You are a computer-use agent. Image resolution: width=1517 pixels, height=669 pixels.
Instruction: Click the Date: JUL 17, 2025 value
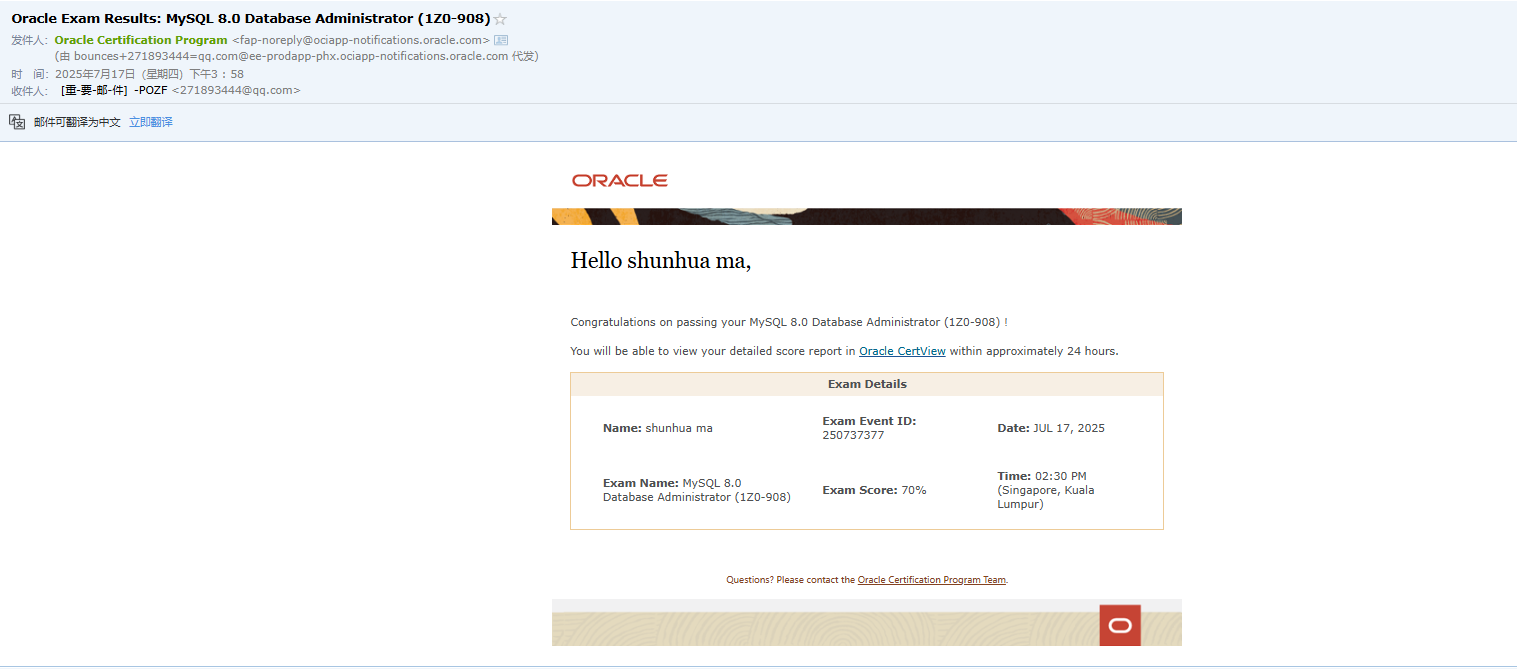[1051, 428]
